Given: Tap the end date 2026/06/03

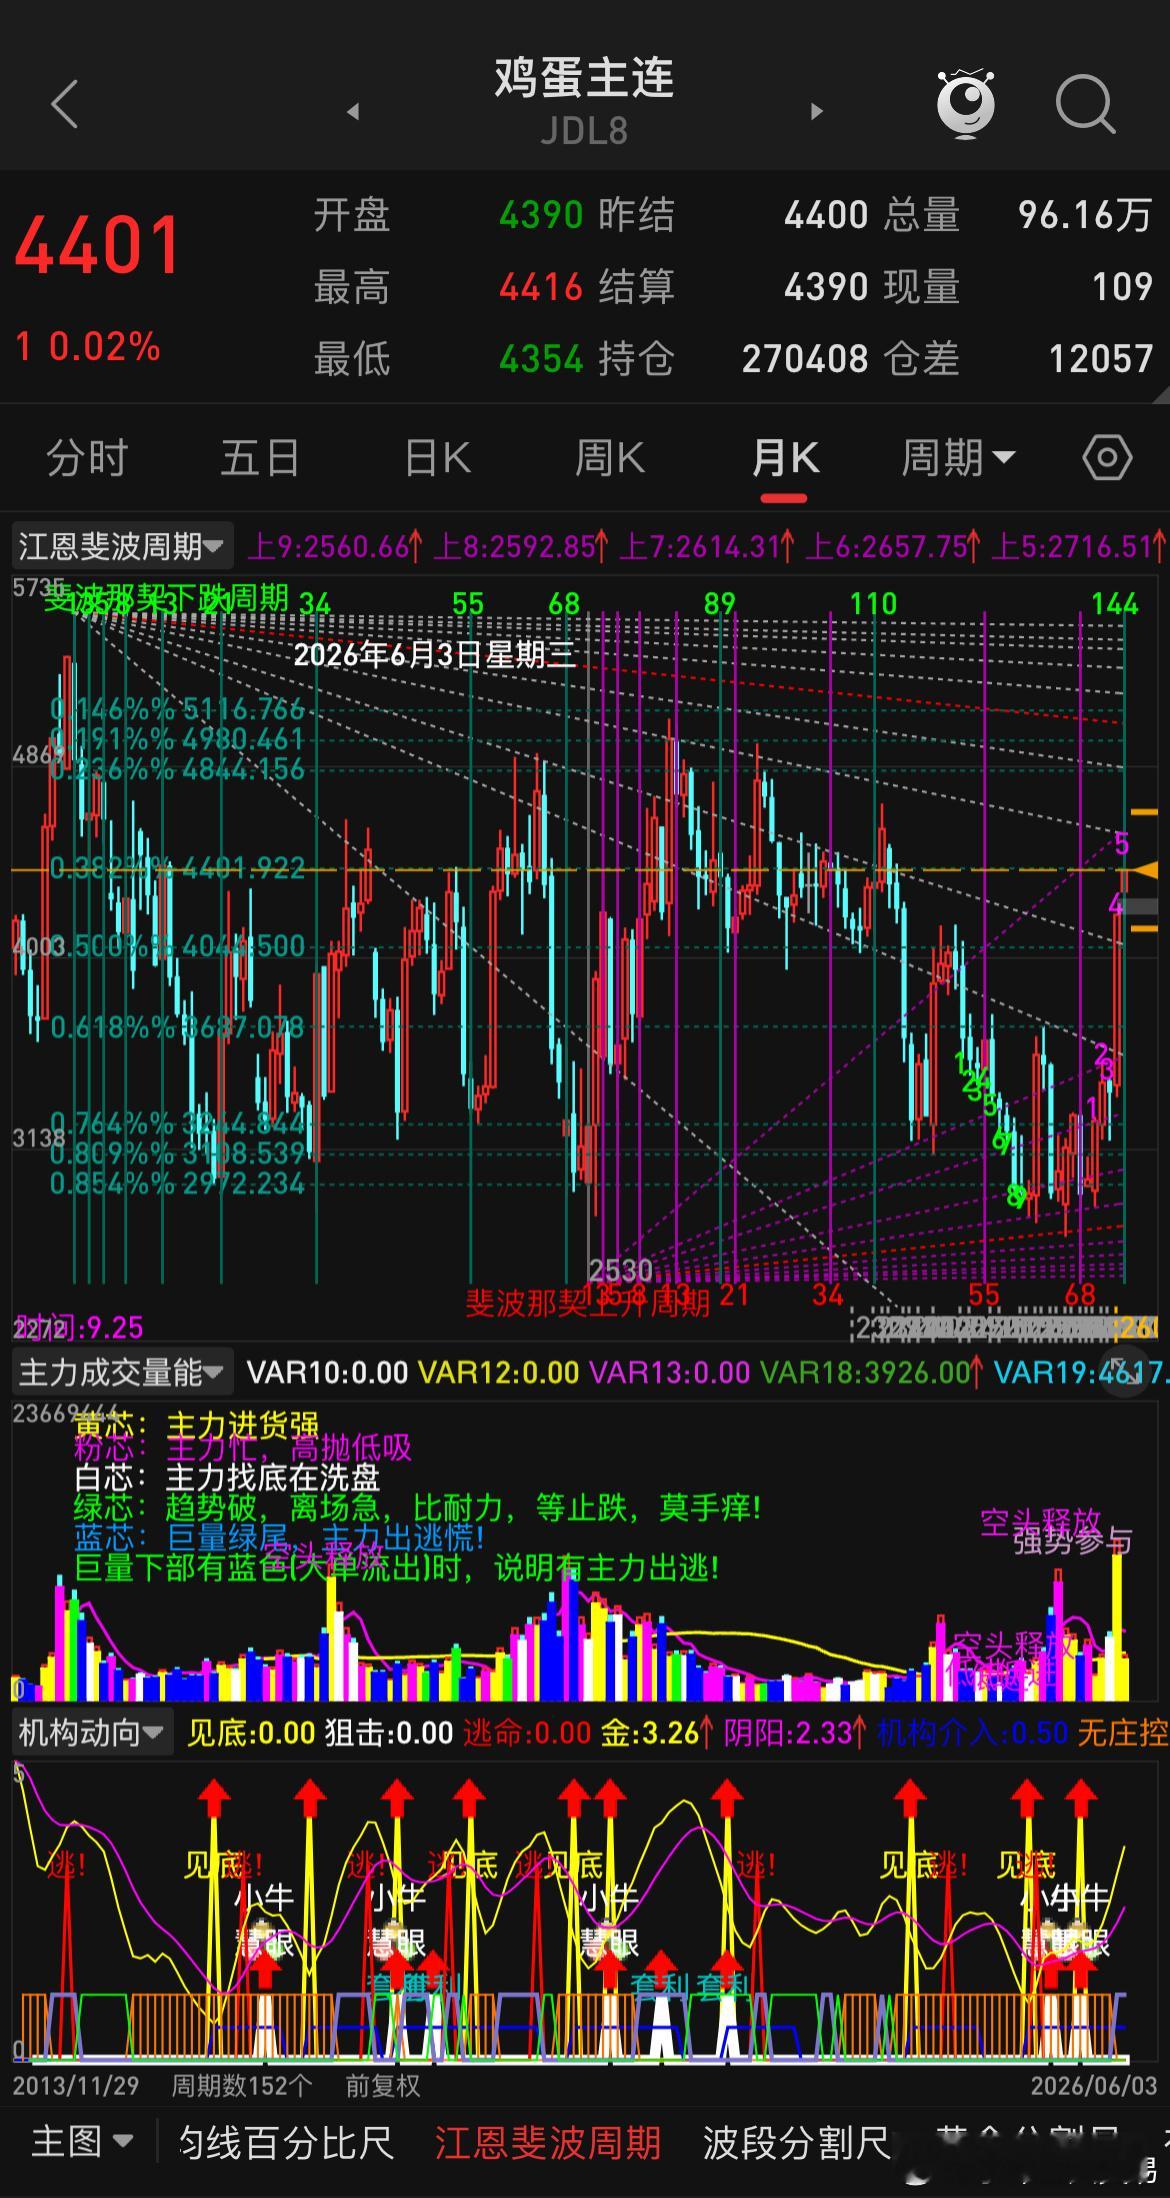Looking at the screenshot, I should coord(1094,2086).
